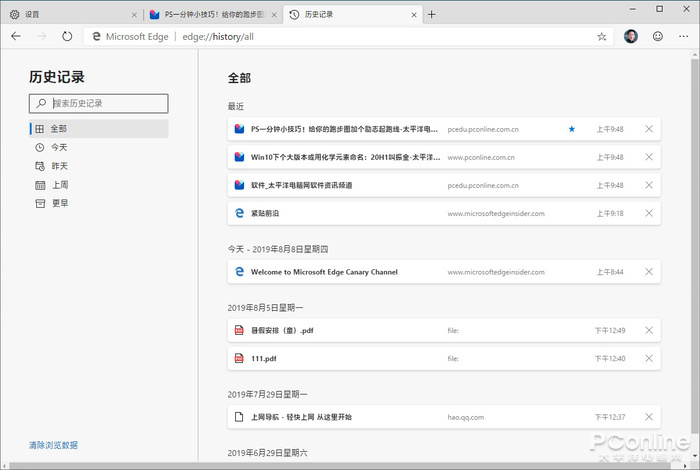
Task: Open Welcome to Microsoft Edge Canary Channel entry
Action: coord(324,272)
